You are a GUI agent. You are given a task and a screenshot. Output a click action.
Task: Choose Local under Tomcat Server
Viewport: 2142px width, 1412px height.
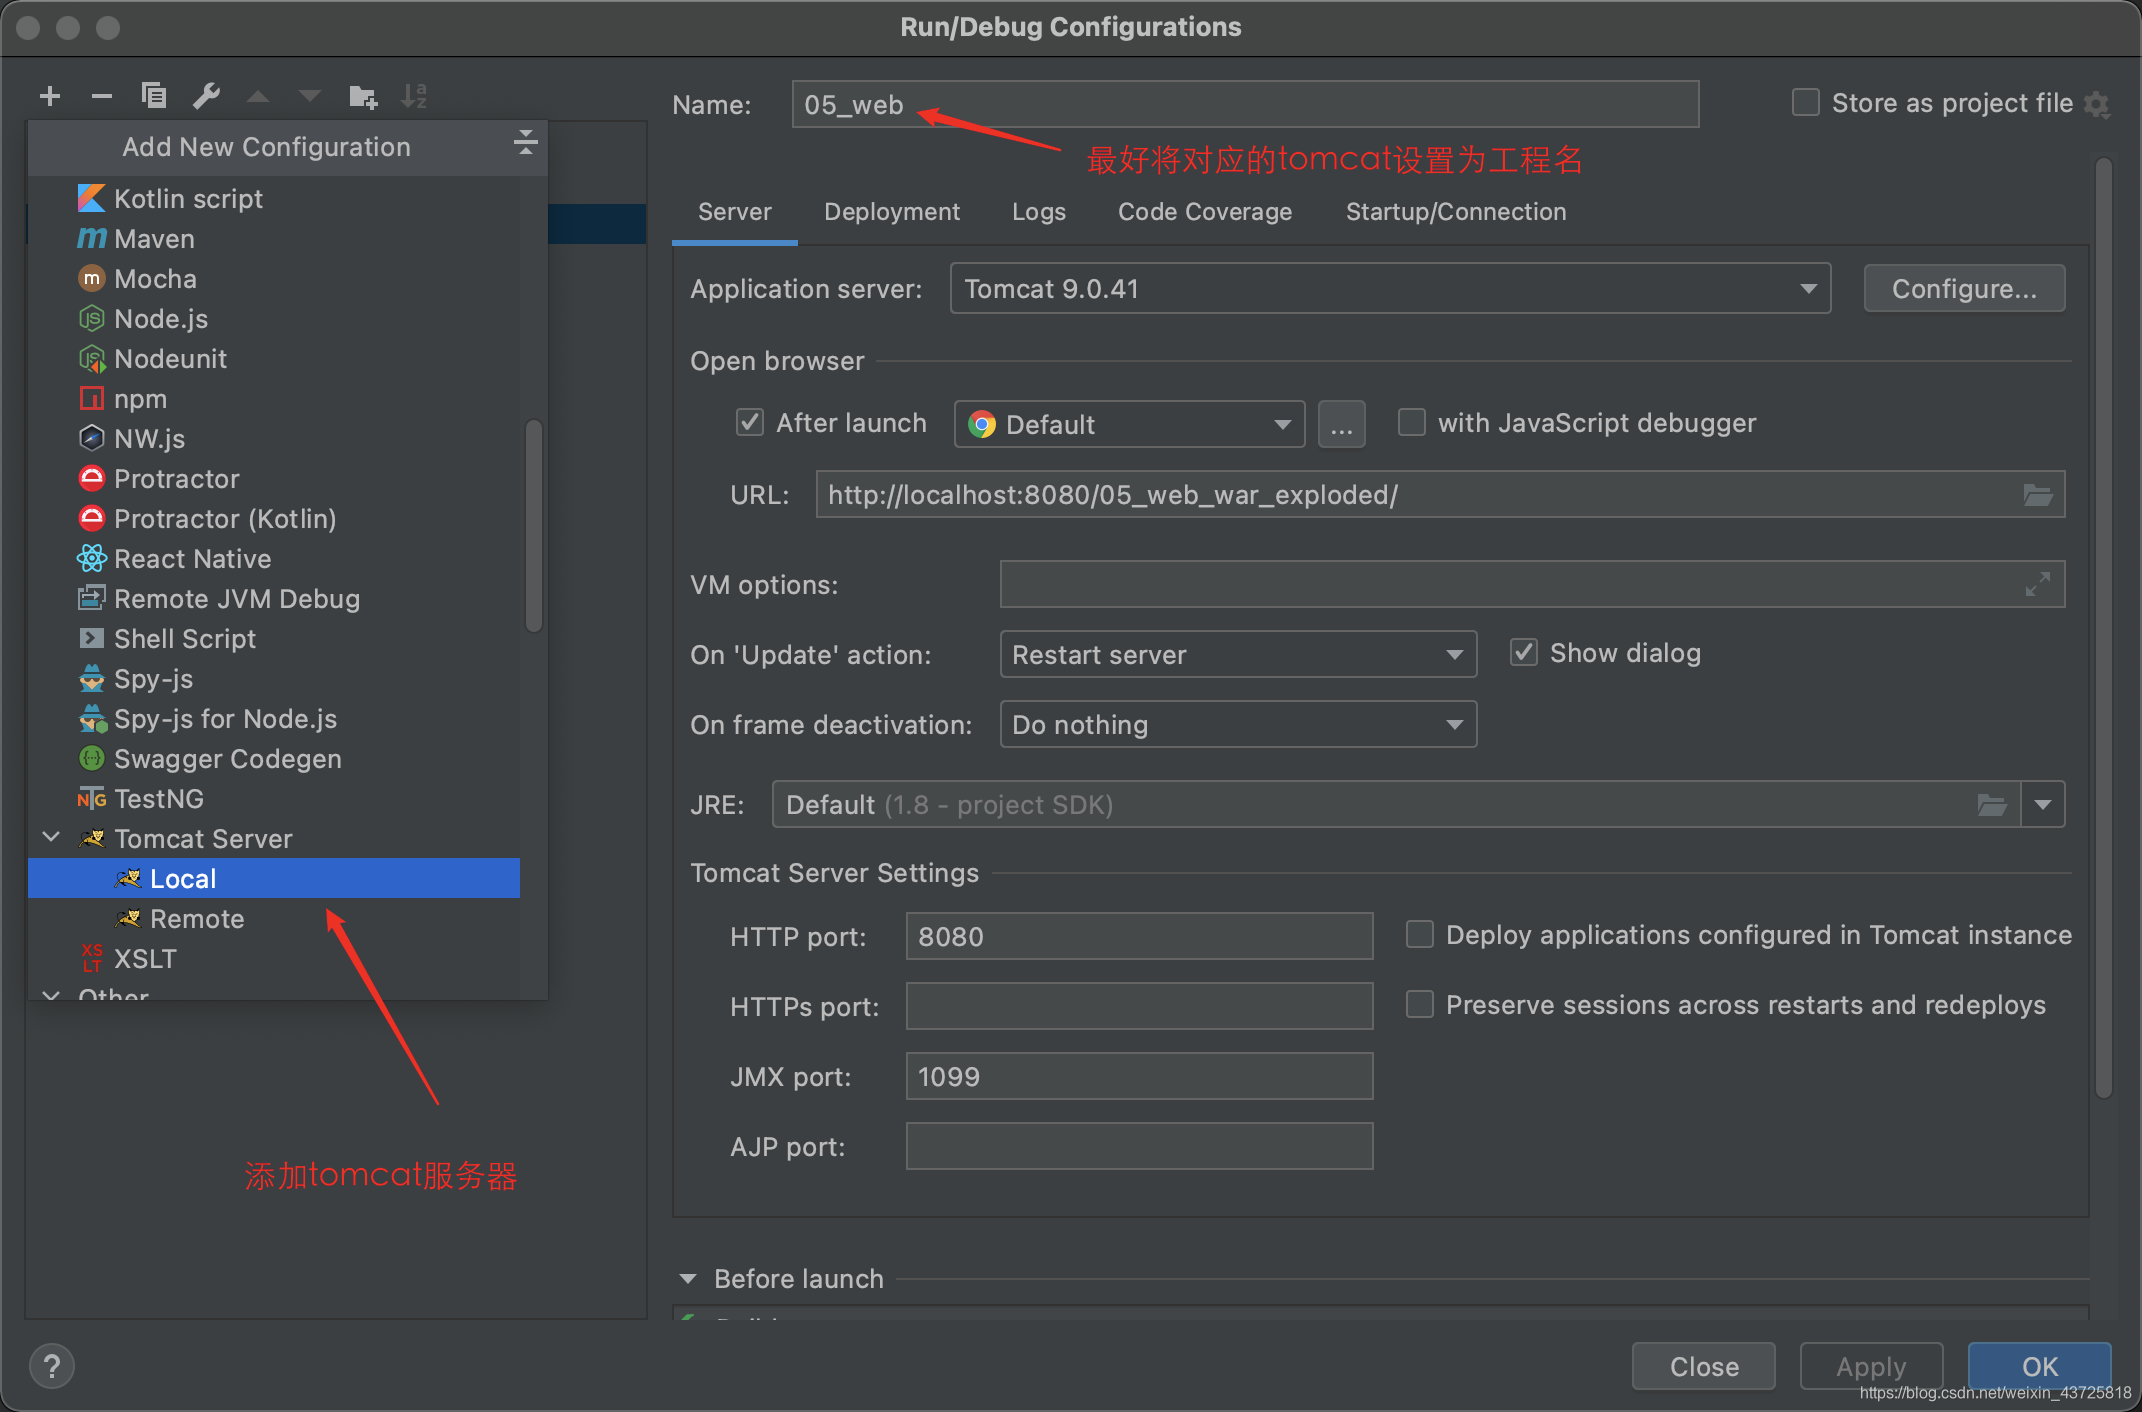(274, 878)
